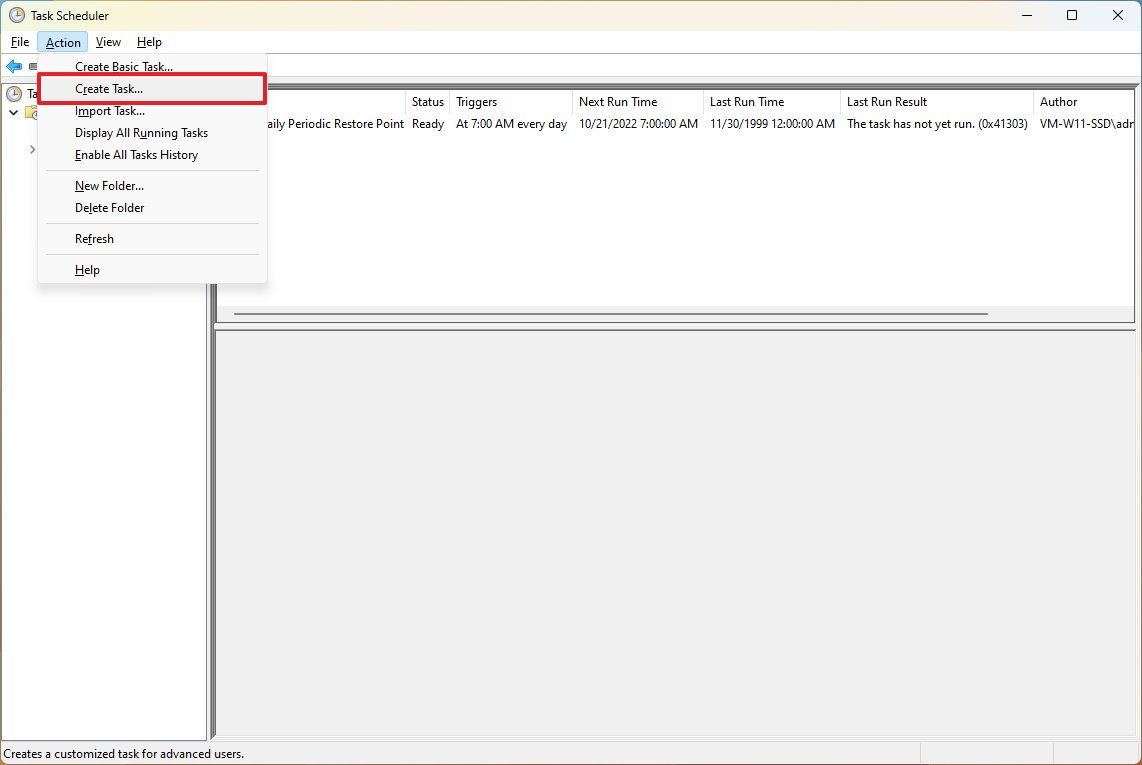Click the back navigation arrow
The height and width of the screenshot is (765, 1142).
point(13,66)
